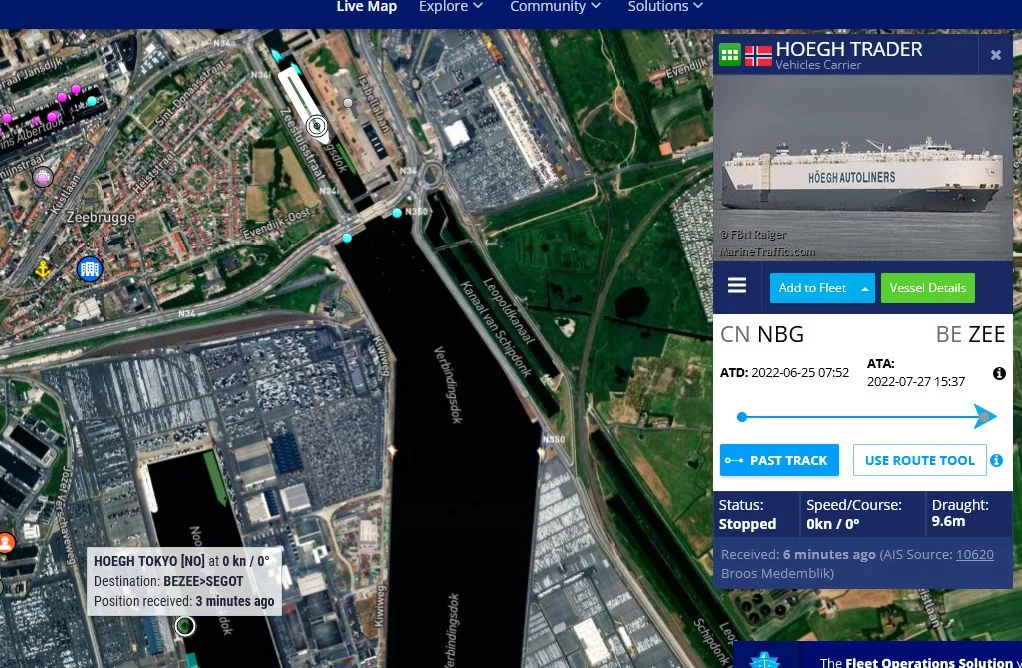Click destination port BE ZEE

pyautogui.click(x=970, y=334)
